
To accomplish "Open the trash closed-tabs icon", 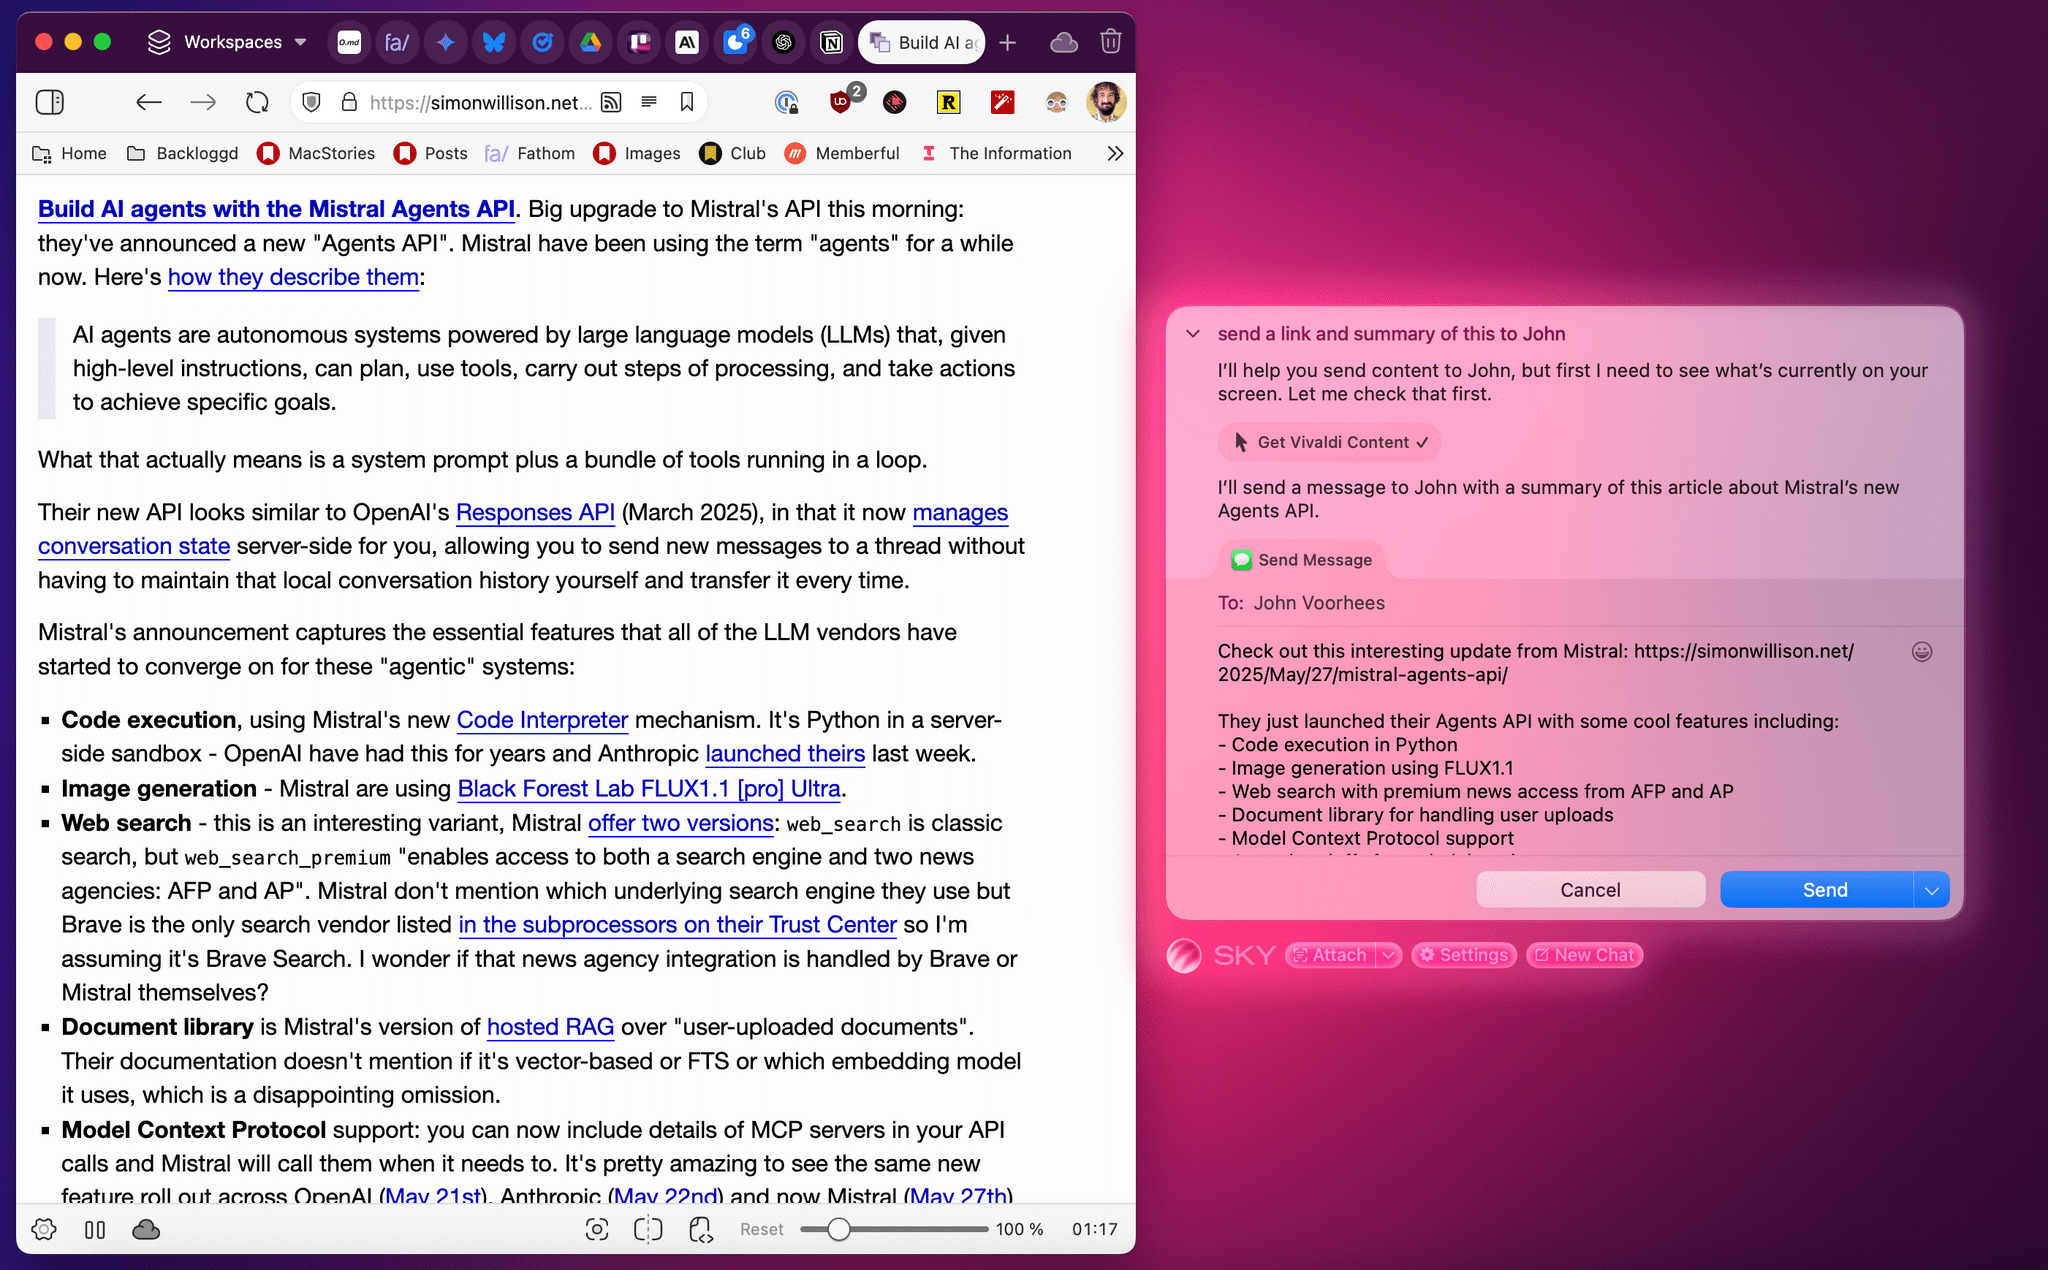I will 1110,42.
